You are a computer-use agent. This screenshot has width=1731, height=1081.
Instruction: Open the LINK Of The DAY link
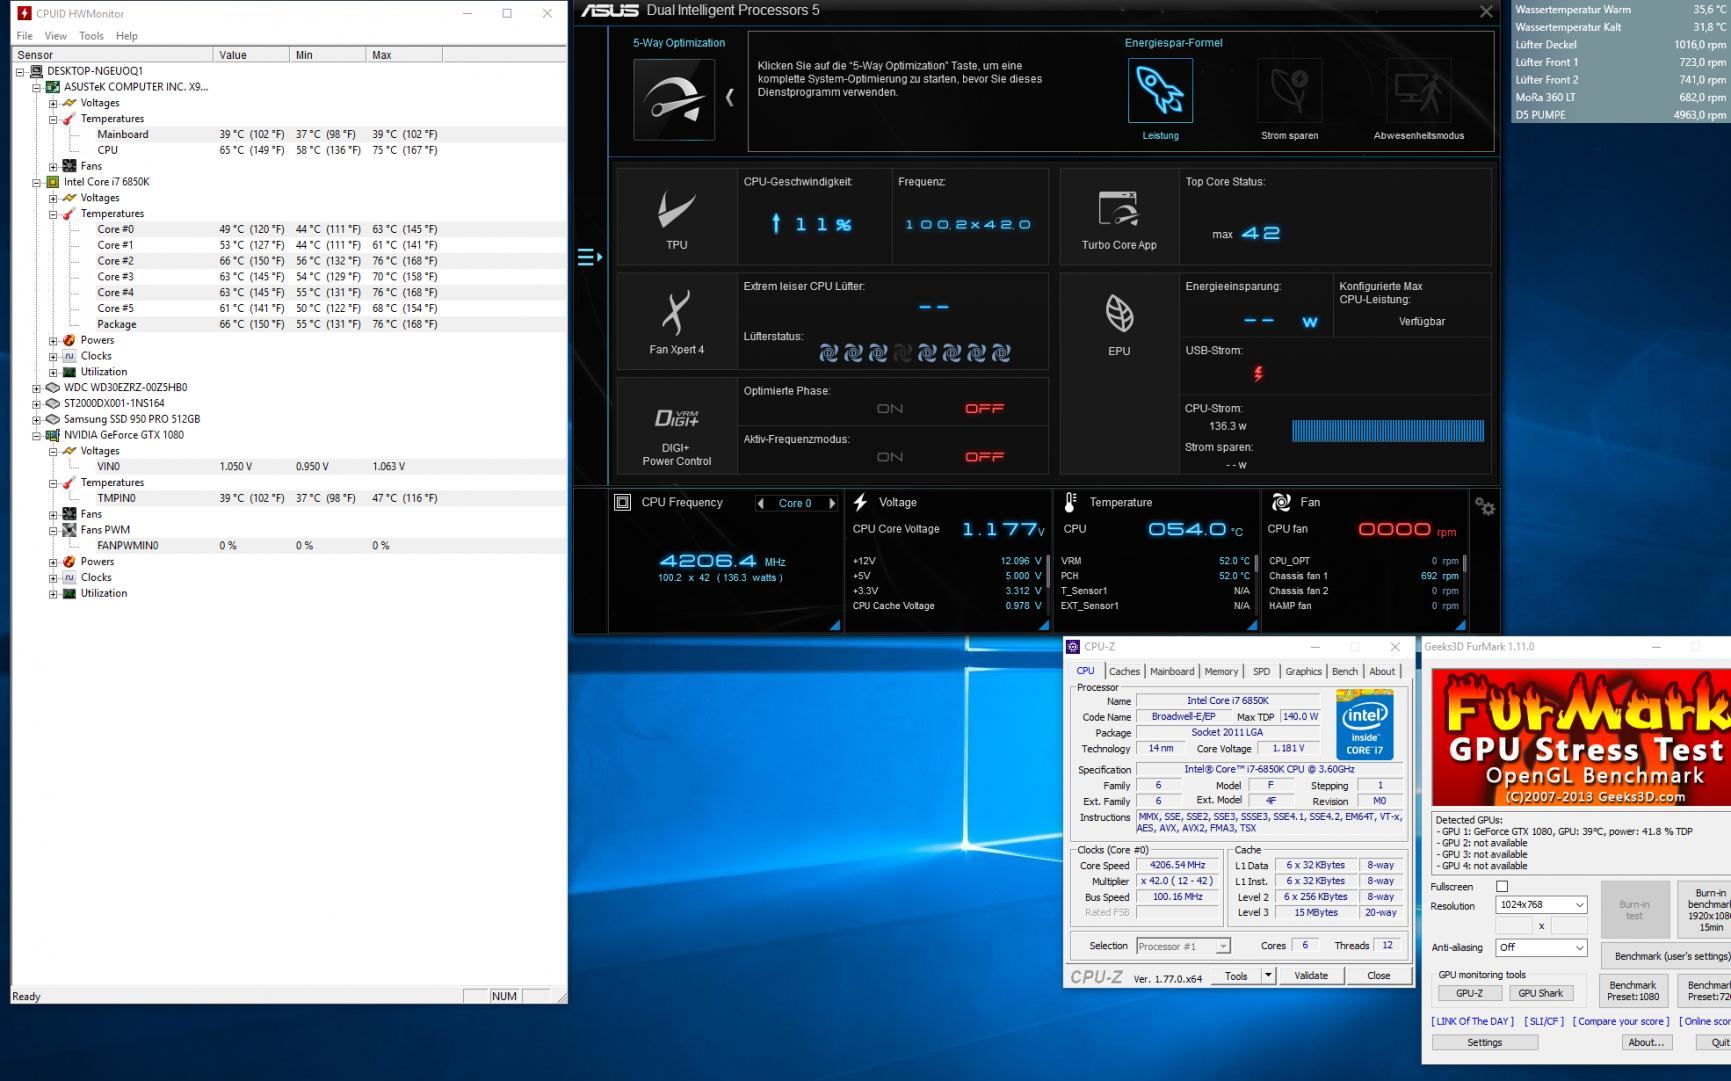[1472, 1021]
